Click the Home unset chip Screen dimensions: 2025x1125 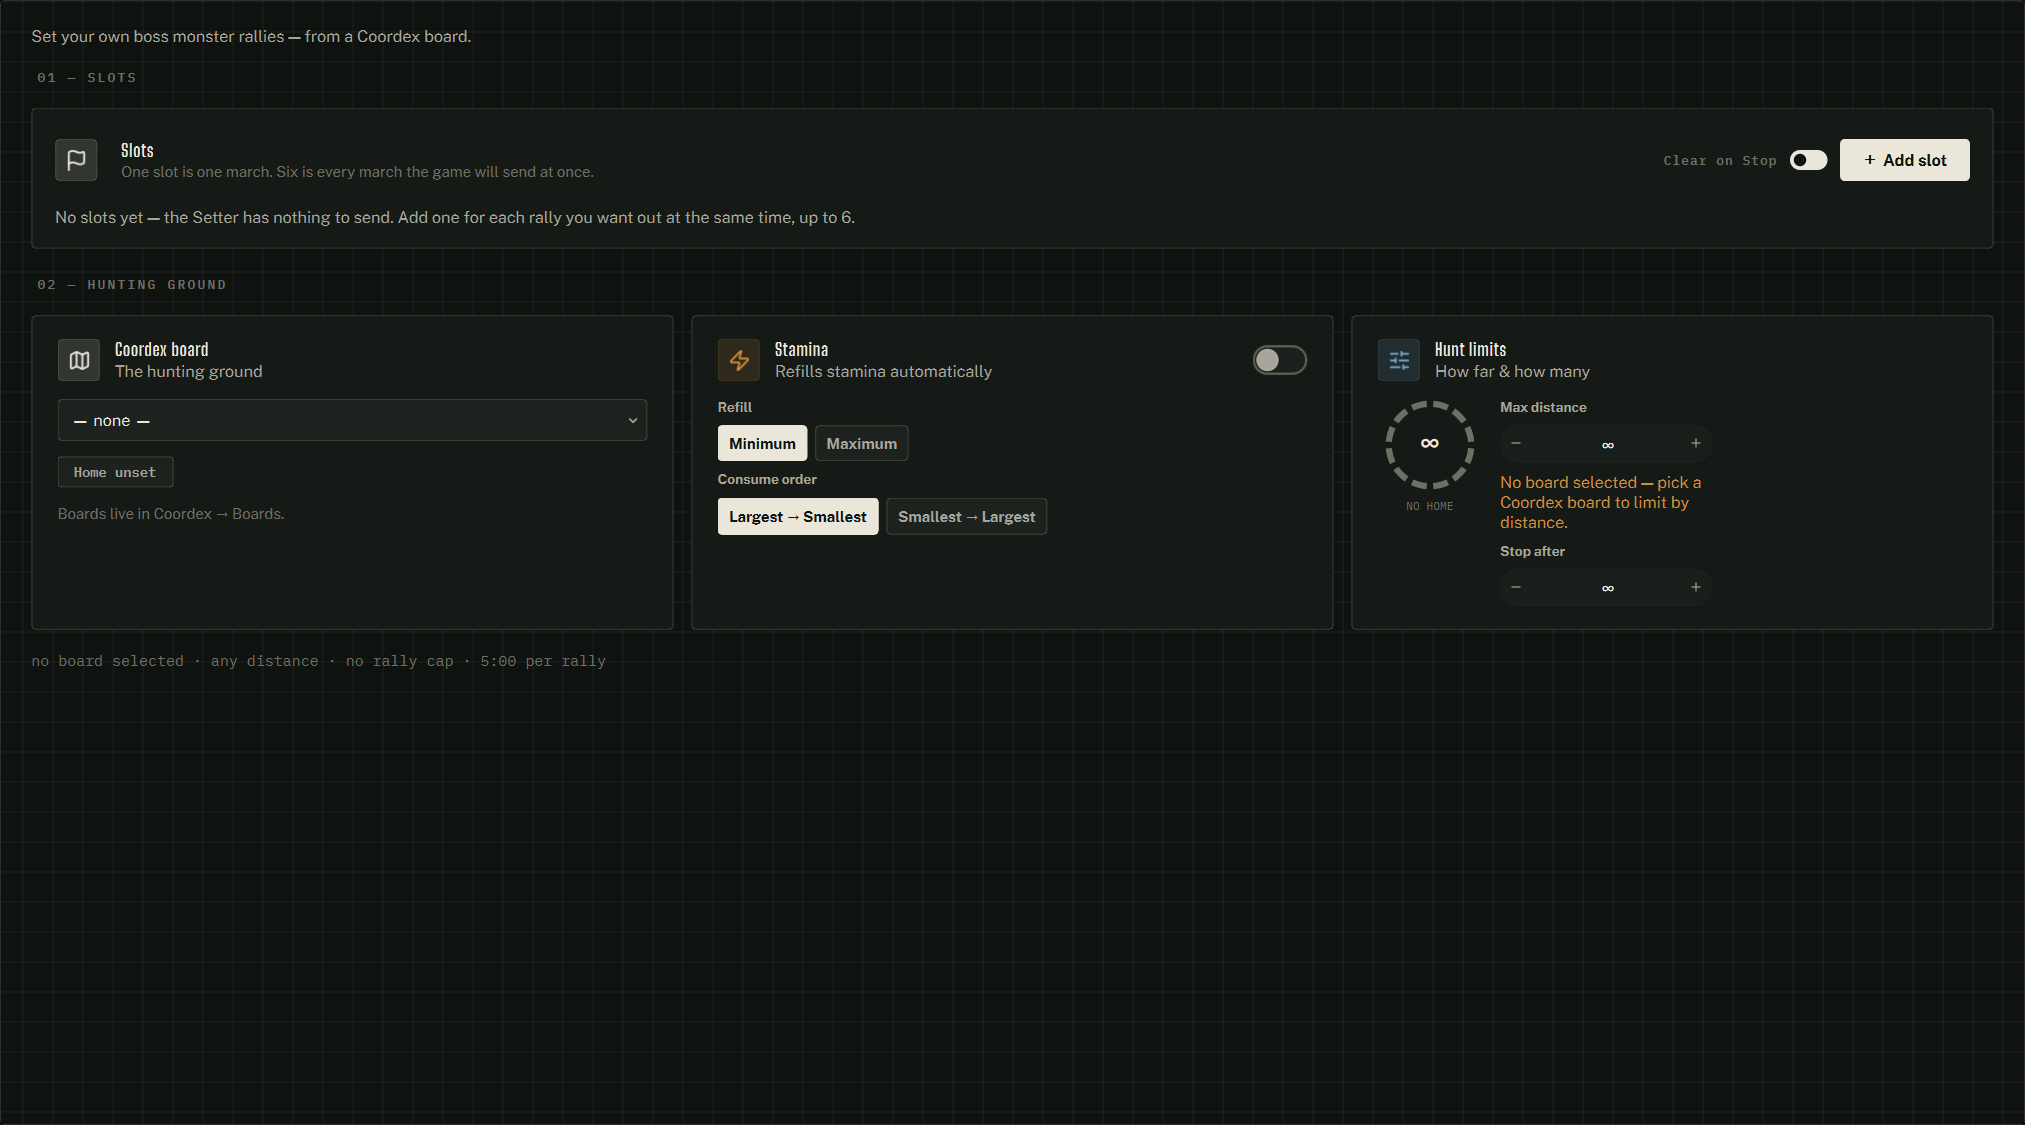(x=115, y=472)
